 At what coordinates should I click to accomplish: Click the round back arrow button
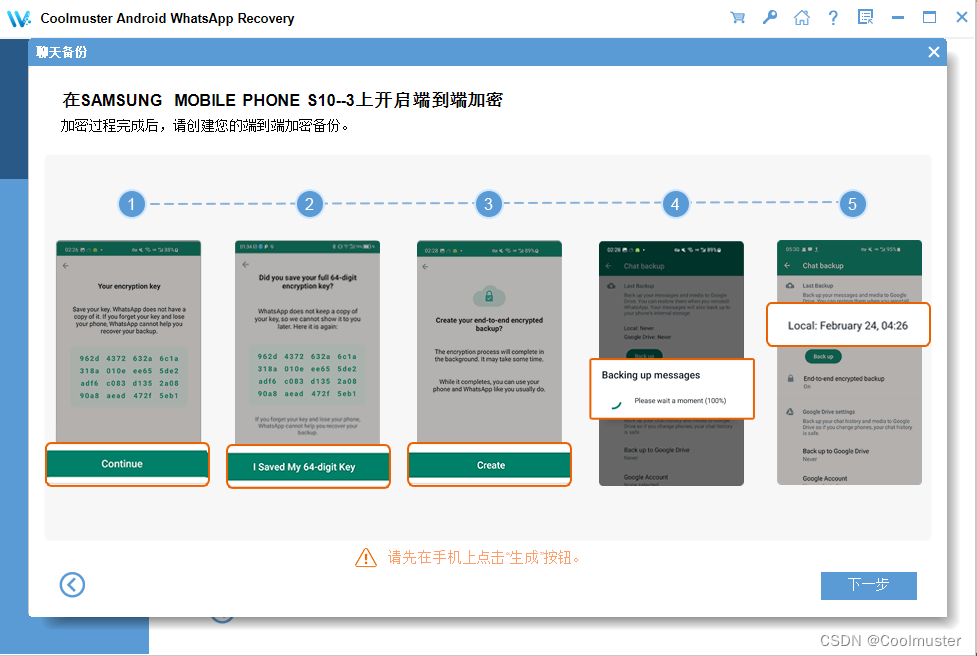coord(72,584)
